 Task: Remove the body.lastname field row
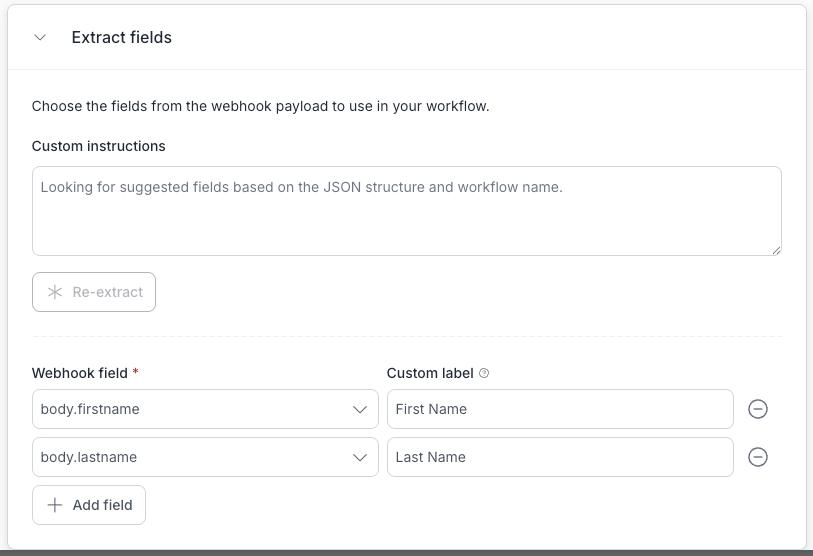click(758, 457)
